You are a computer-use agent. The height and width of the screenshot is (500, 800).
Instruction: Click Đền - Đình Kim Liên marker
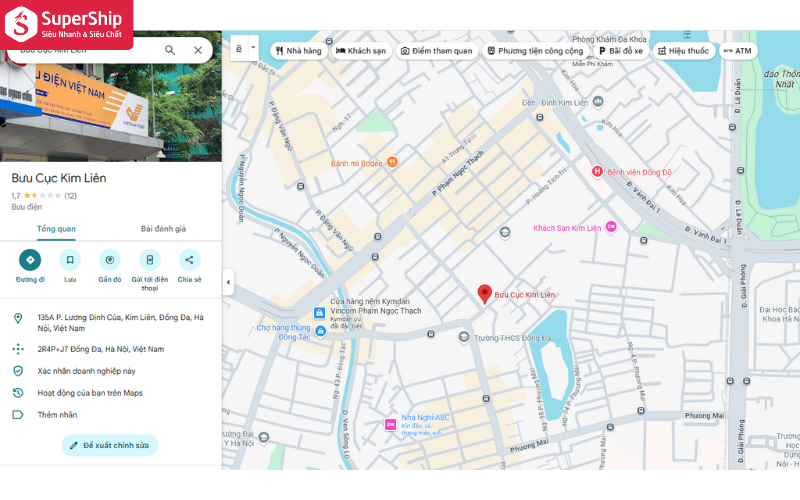[x=598, y=102]
